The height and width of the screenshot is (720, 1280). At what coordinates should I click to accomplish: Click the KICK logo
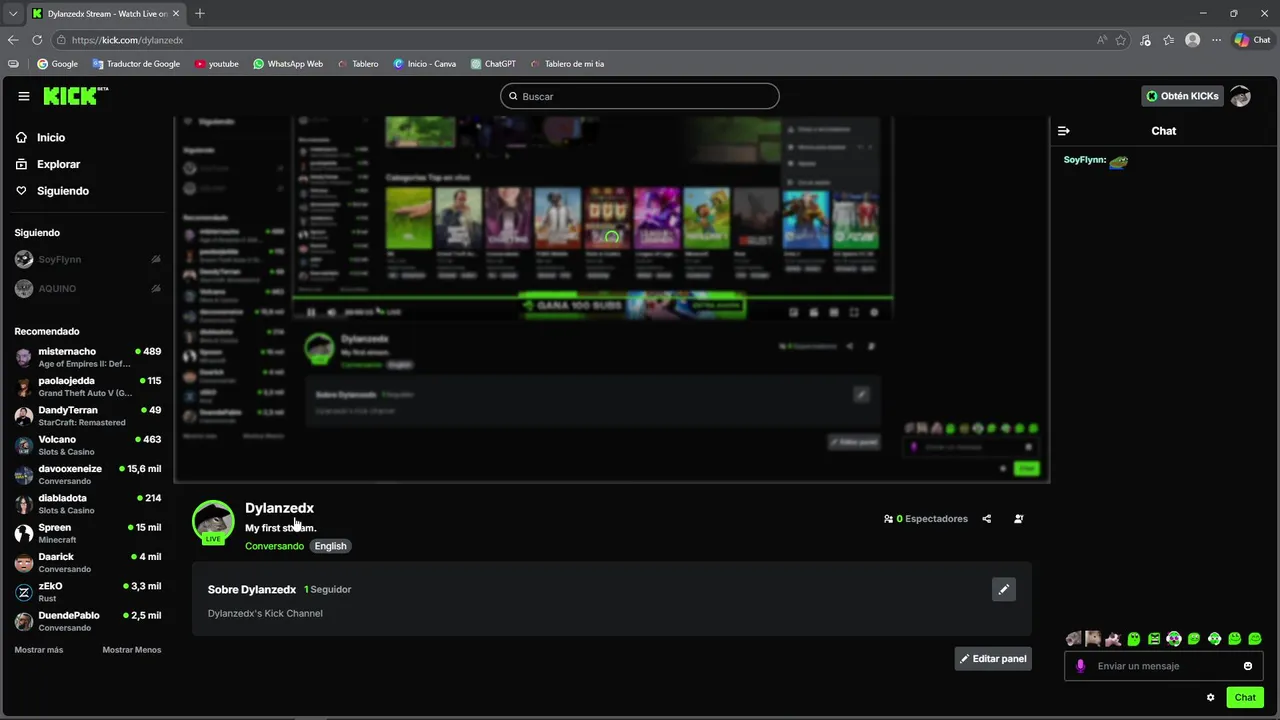click(75, 96)
